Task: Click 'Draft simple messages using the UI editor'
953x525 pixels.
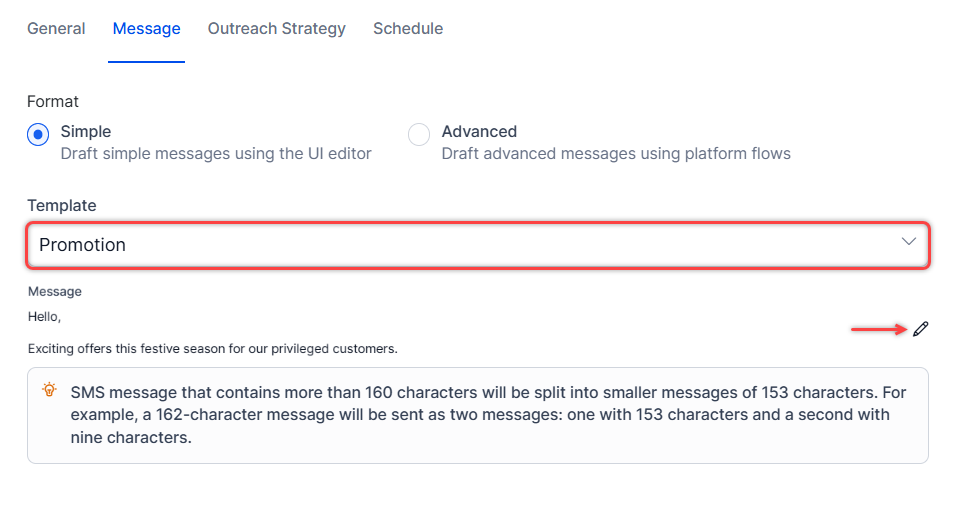Action: point(216,154)
